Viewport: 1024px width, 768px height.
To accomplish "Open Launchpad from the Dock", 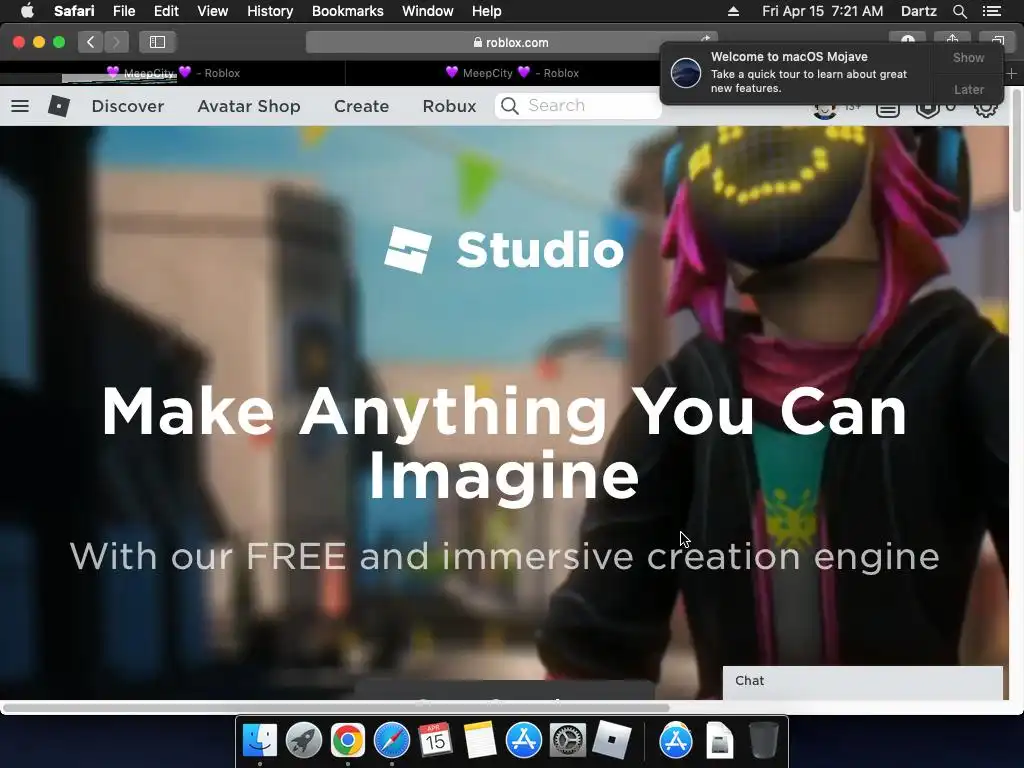I will [x=304, y=740].
